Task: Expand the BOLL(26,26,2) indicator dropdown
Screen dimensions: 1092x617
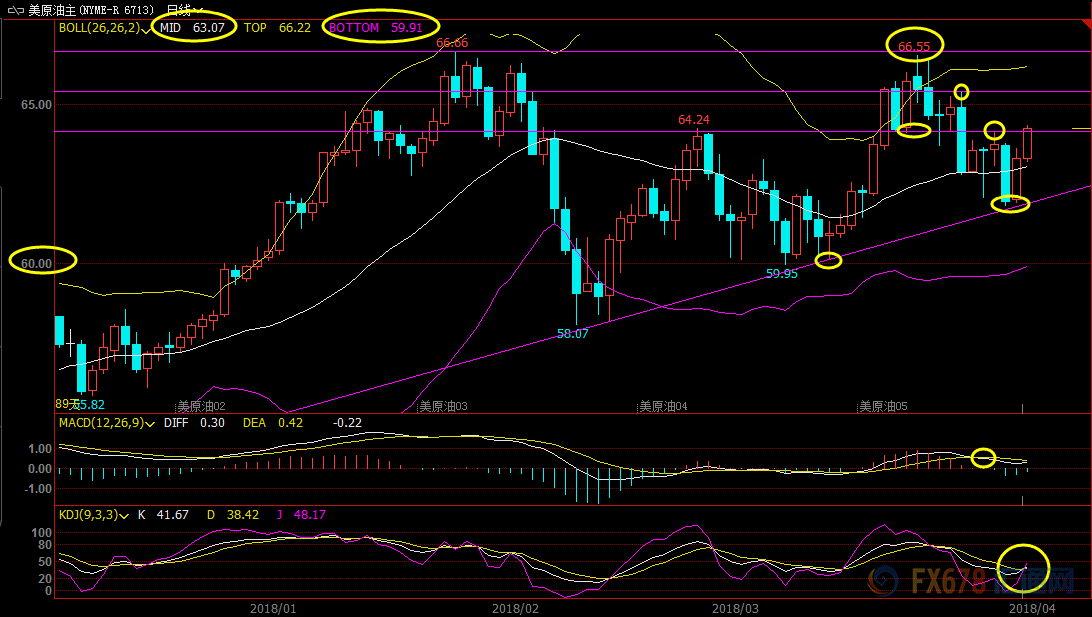Action: (150, 28)
